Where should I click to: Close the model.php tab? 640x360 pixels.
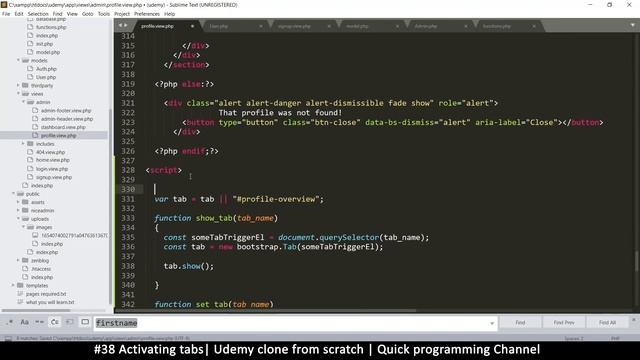397,26
